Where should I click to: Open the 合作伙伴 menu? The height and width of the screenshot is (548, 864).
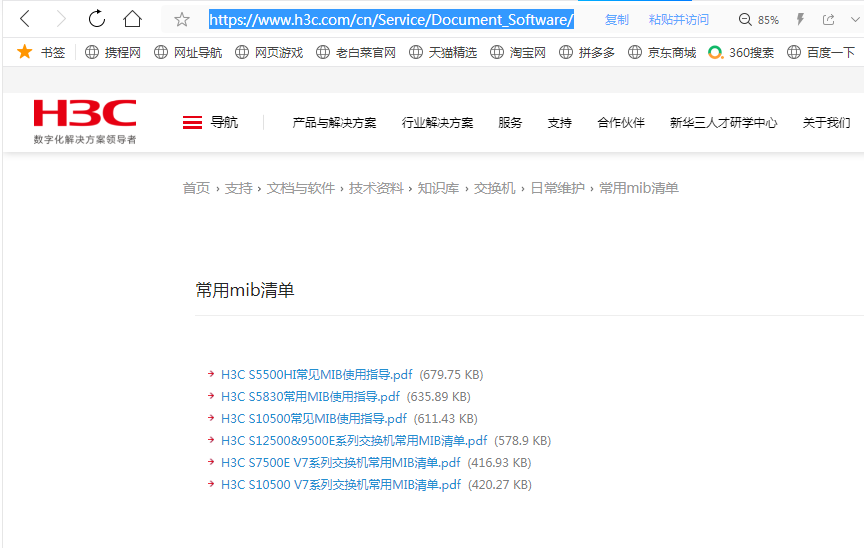coord(621,122)
